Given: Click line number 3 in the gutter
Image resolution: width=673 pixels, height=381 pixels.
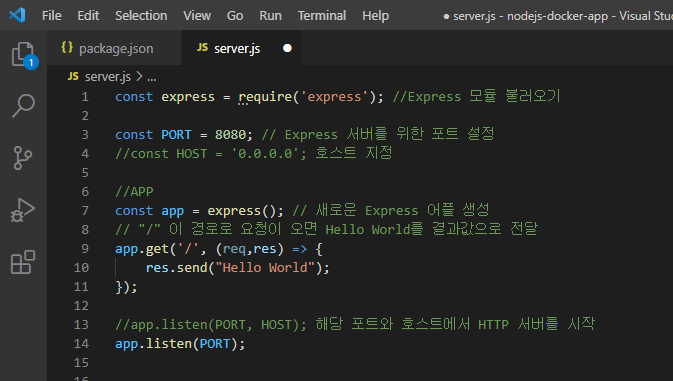Looking at the screenshot, I should [x=85, y=135].
